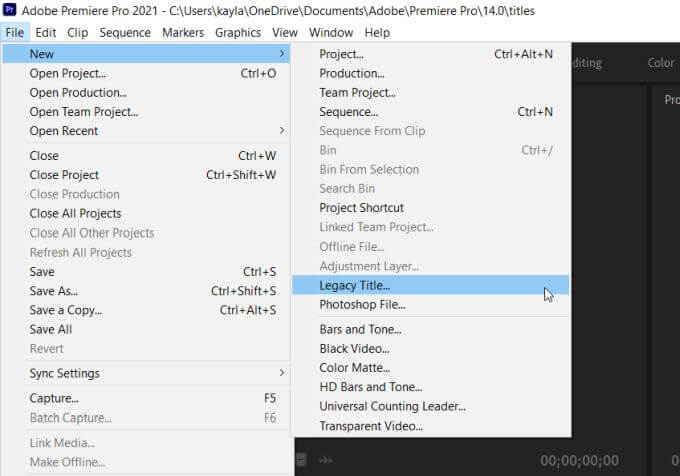This screenshot has height=476, width=680.
Task: Choose Universal Counting Leader
Action: click(392, 407)
